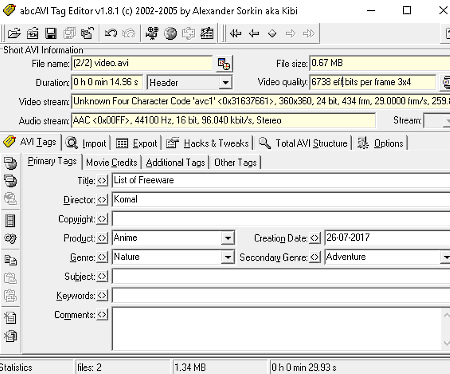Click the video camera toolbar icon
The height and width of the screenshot is (374, 450).
pos(152,33)
